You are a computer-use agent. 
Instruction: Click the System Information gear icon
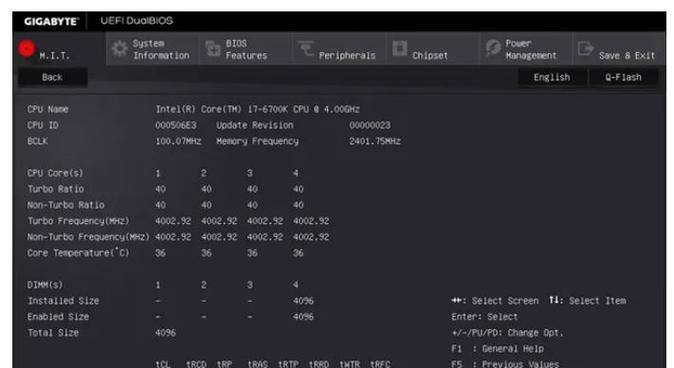120,49
